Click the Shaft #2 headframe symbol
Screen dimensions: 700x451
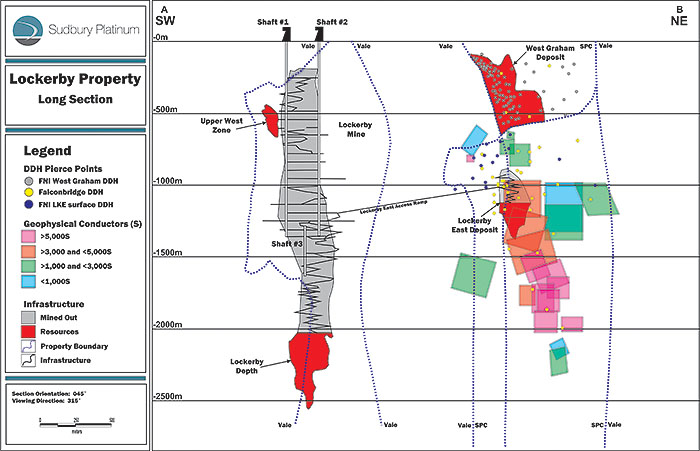click(x=319, y=34)
